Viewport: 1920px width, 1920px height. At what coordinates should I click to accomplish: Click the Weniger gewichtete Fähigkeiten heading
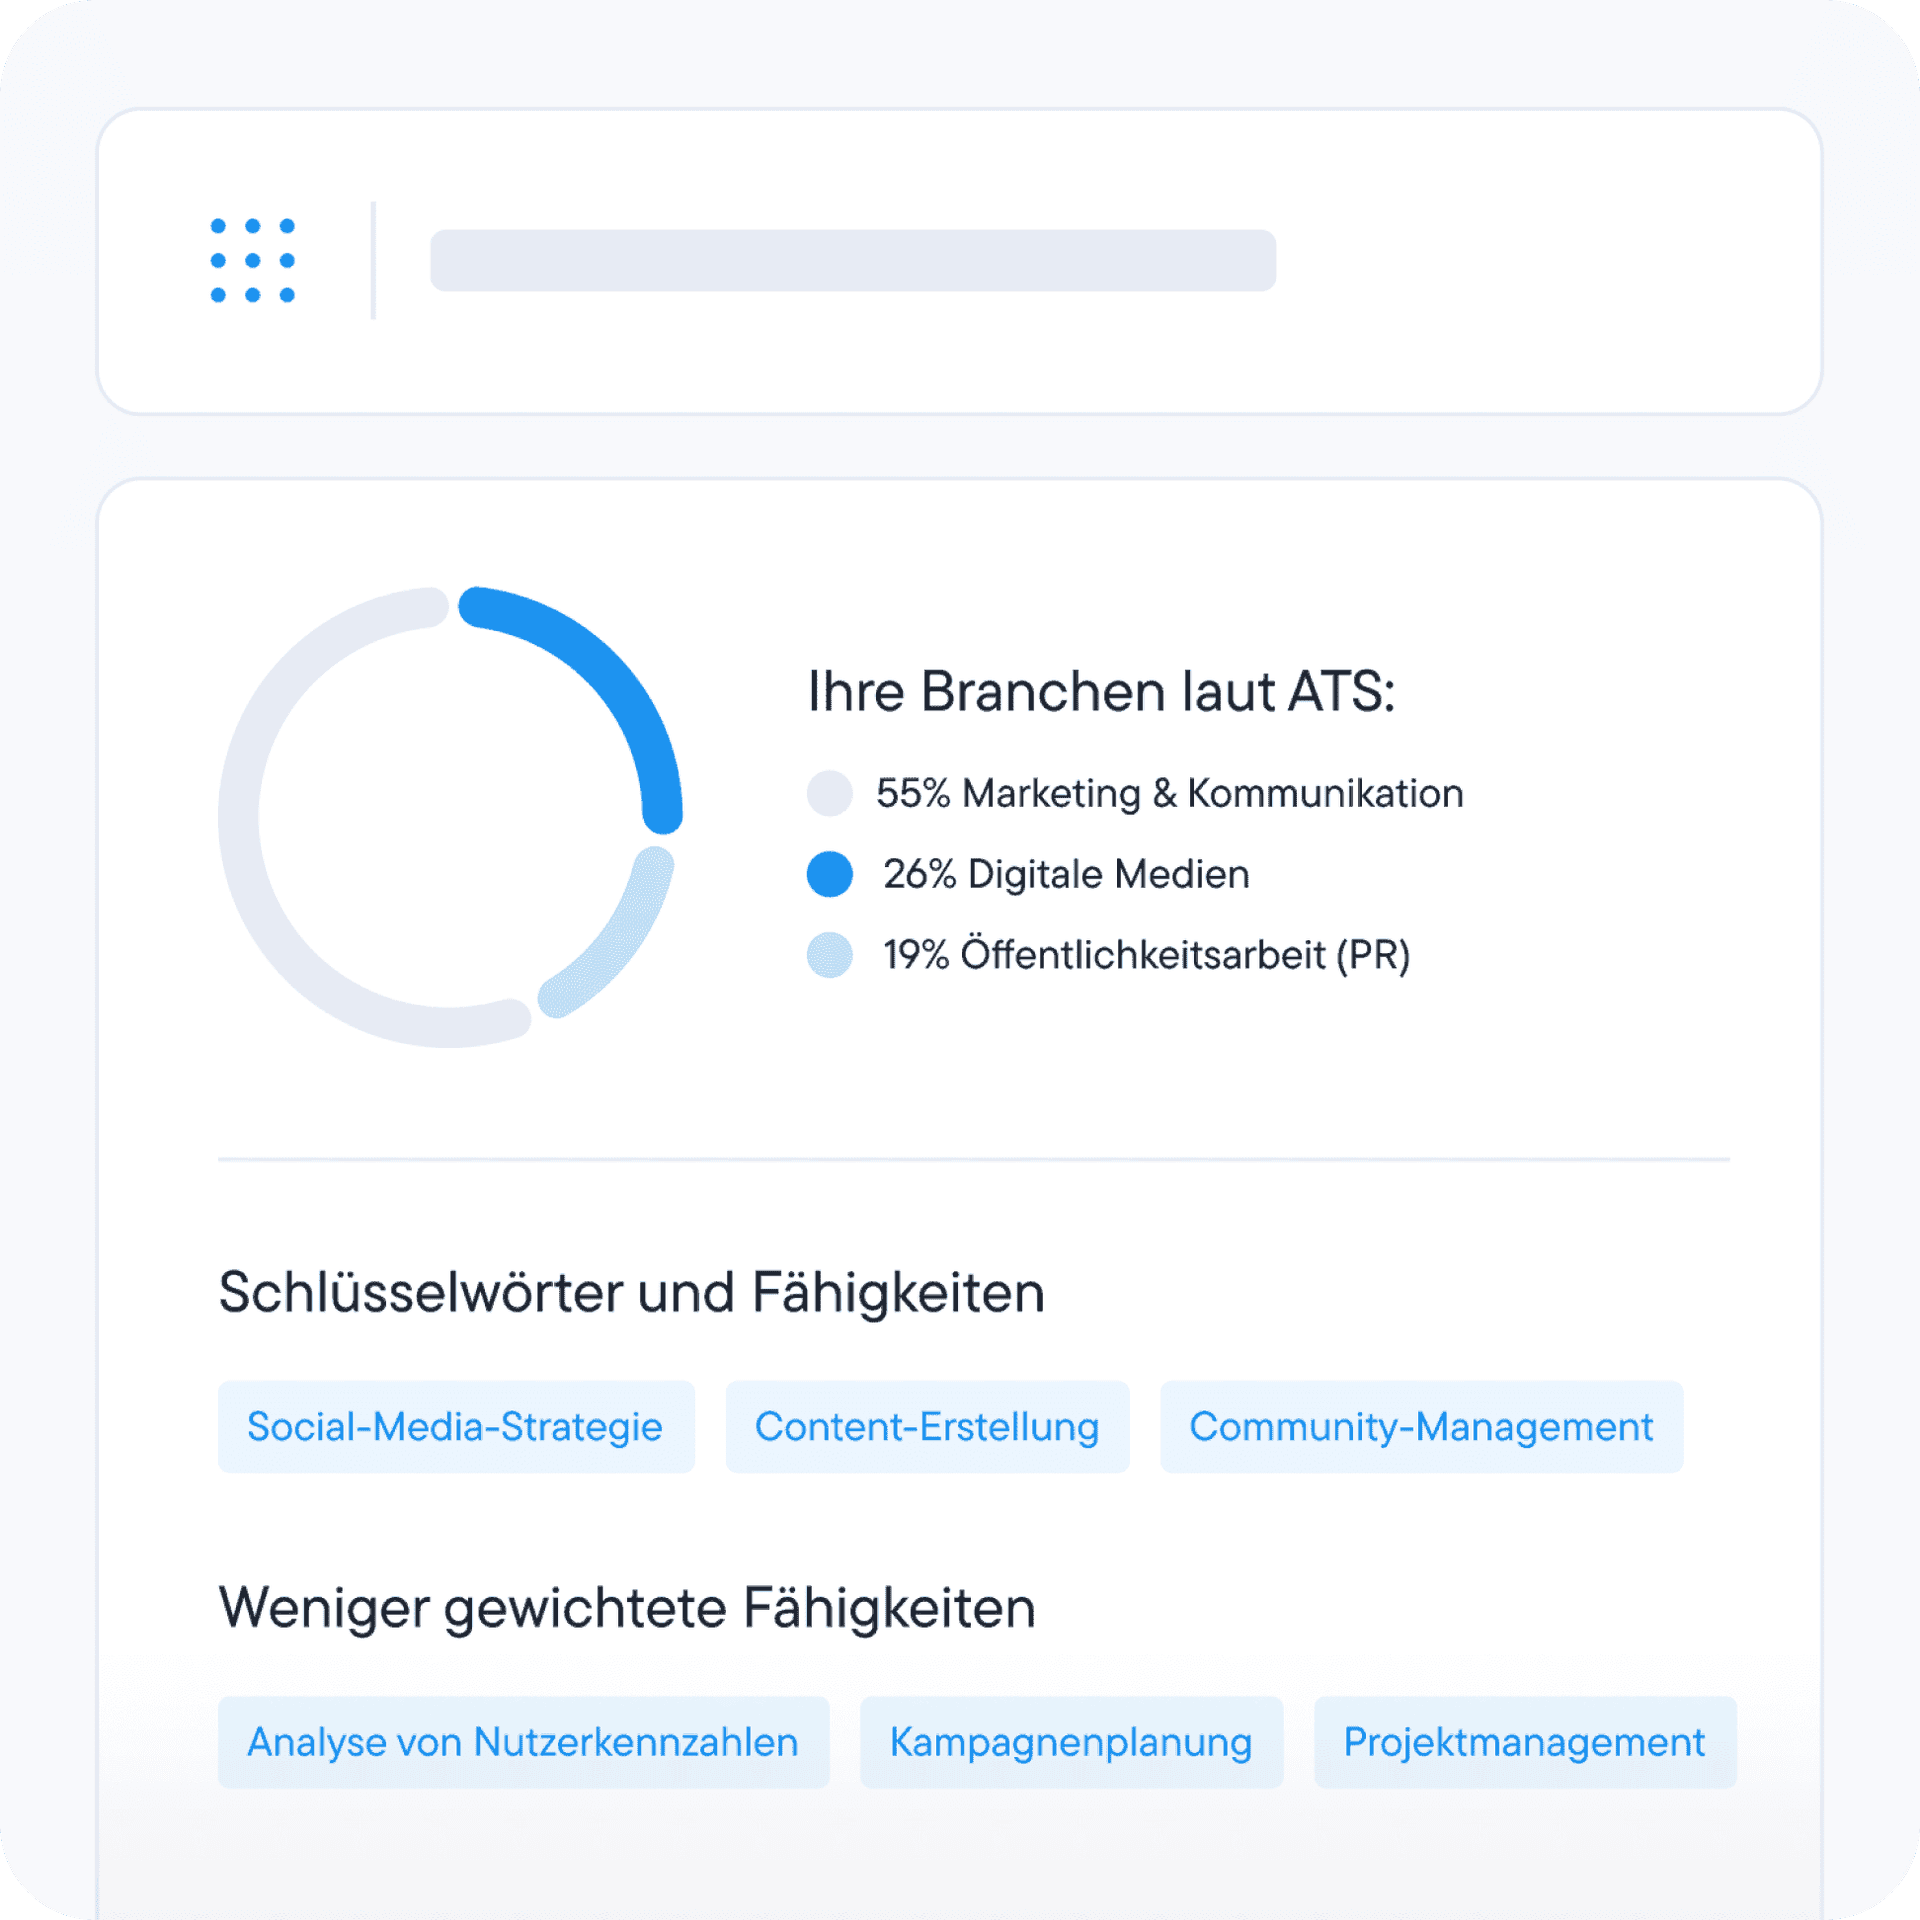pyautogui.click(x=627, y=1608)
